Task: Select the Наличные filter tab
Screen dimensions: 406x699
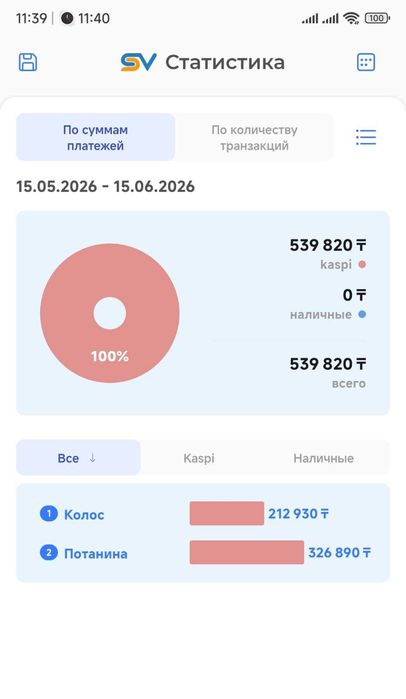Action: [x=324, y=458]
